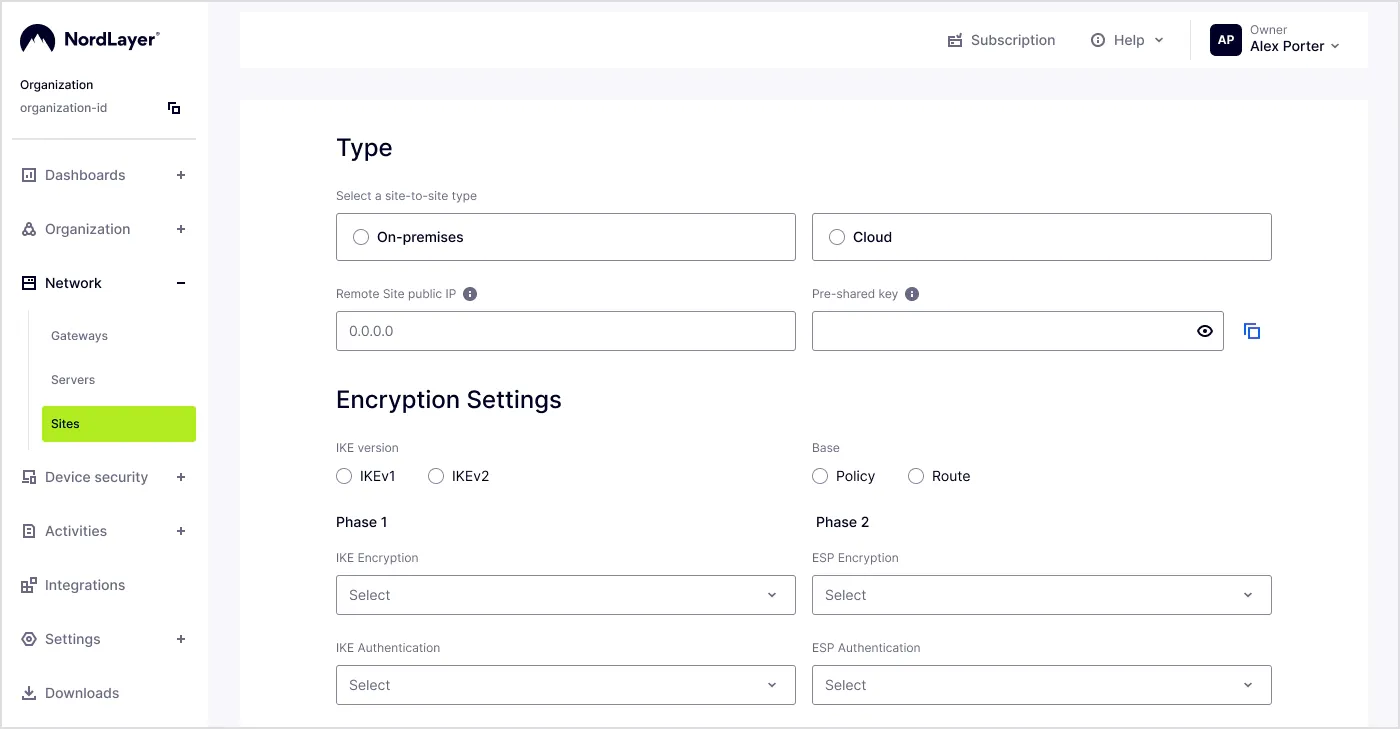Click the Integrations sidebar icon
1400x729 pixels.
coord(29,585)
